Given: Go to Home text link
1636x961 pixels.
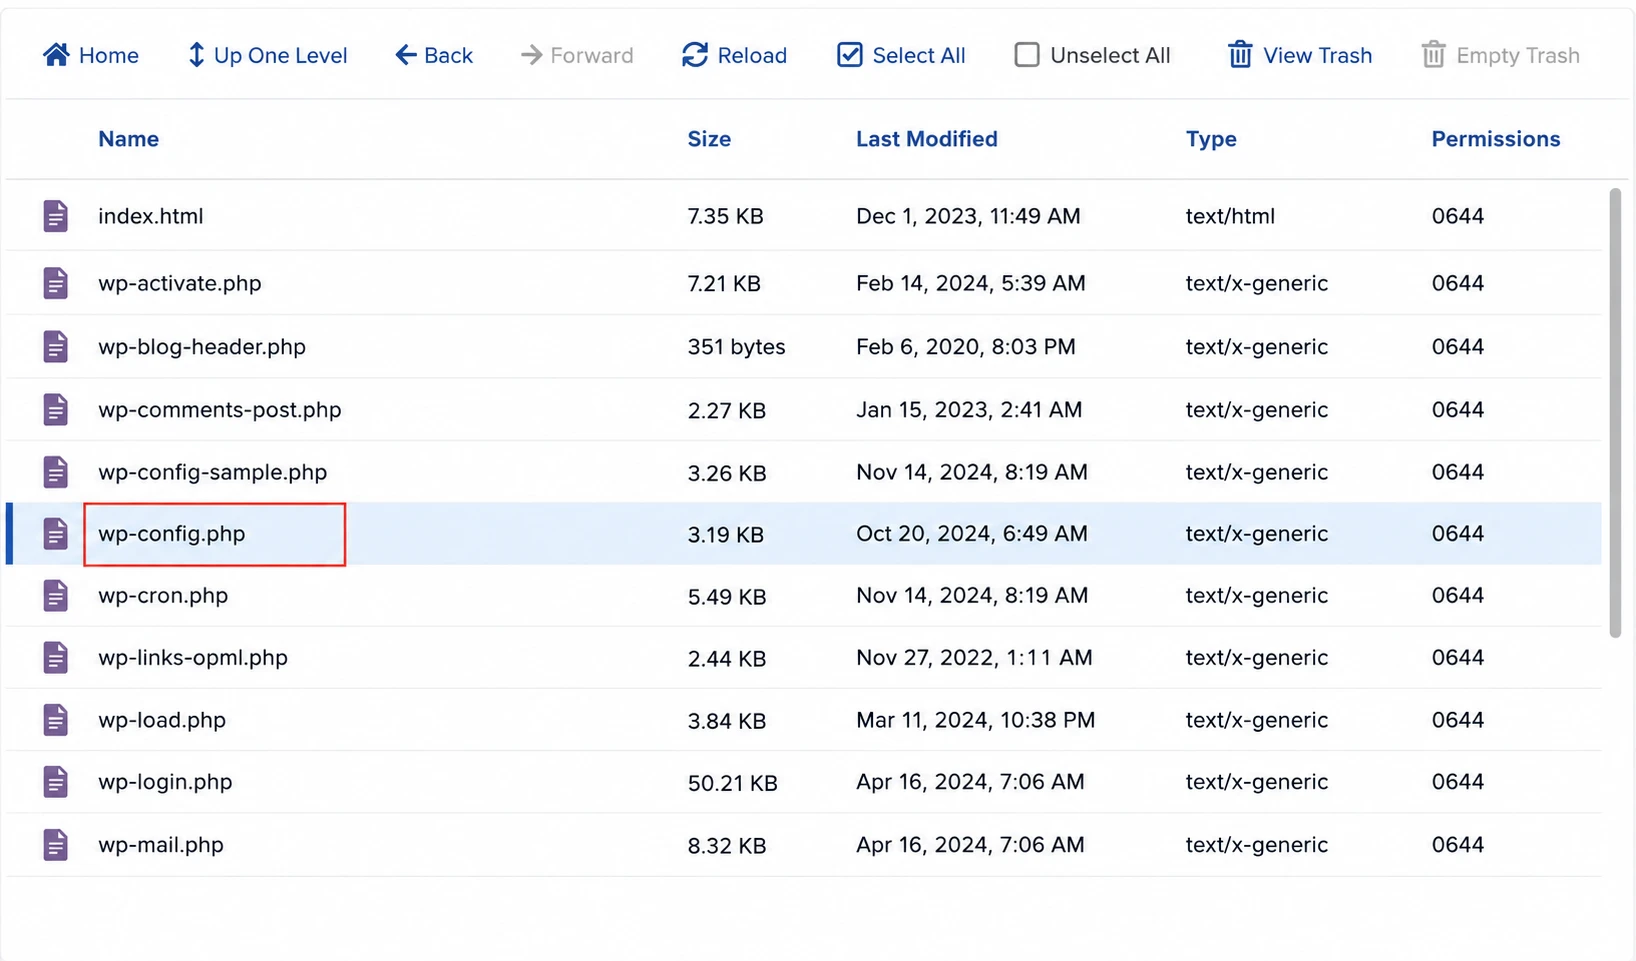Looking at the screenshot, I should [109, 56].
